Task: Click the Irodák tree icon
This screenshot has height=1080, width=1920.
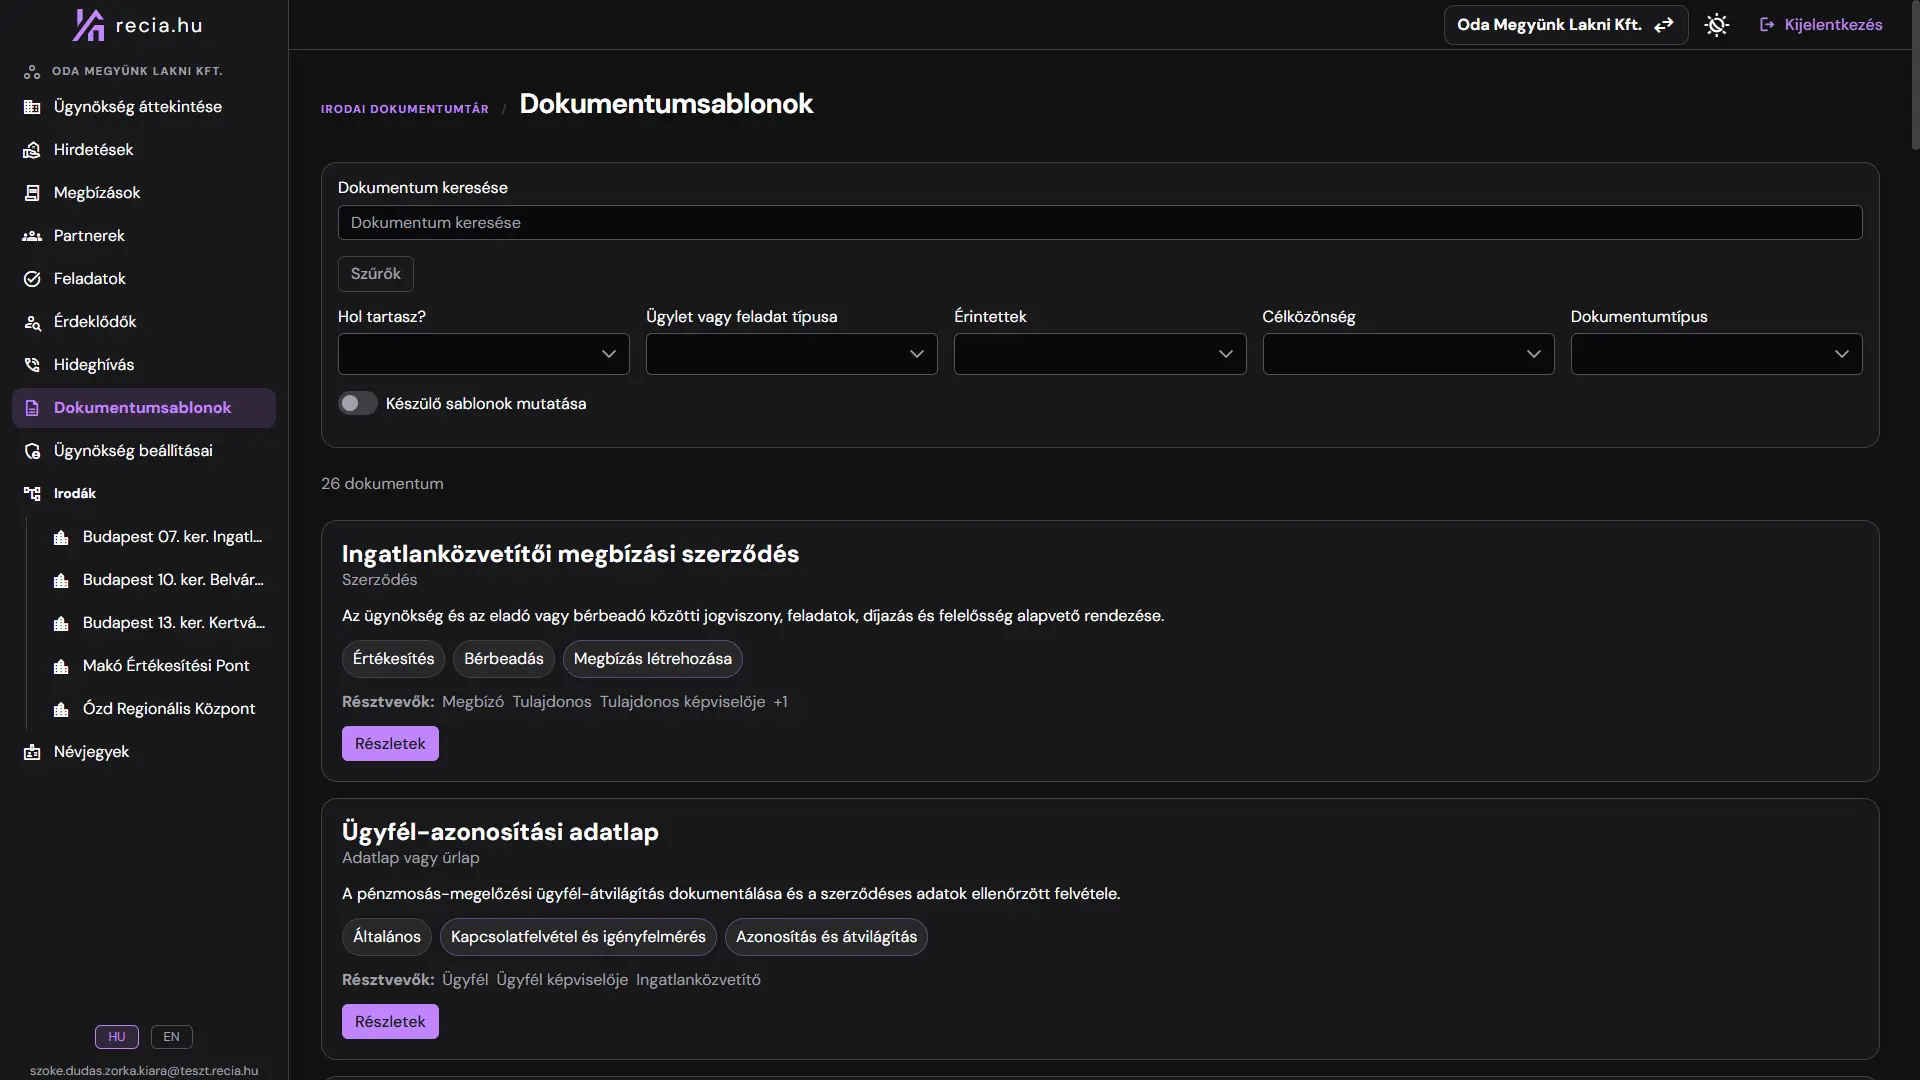Action: pyautogui.click(x=32, y=494)
